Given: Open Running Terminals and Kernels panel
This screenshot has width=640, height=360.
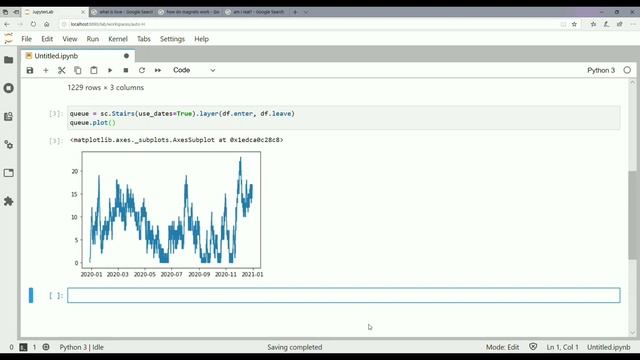Looking at the screenshot, I should pos(9,88).
